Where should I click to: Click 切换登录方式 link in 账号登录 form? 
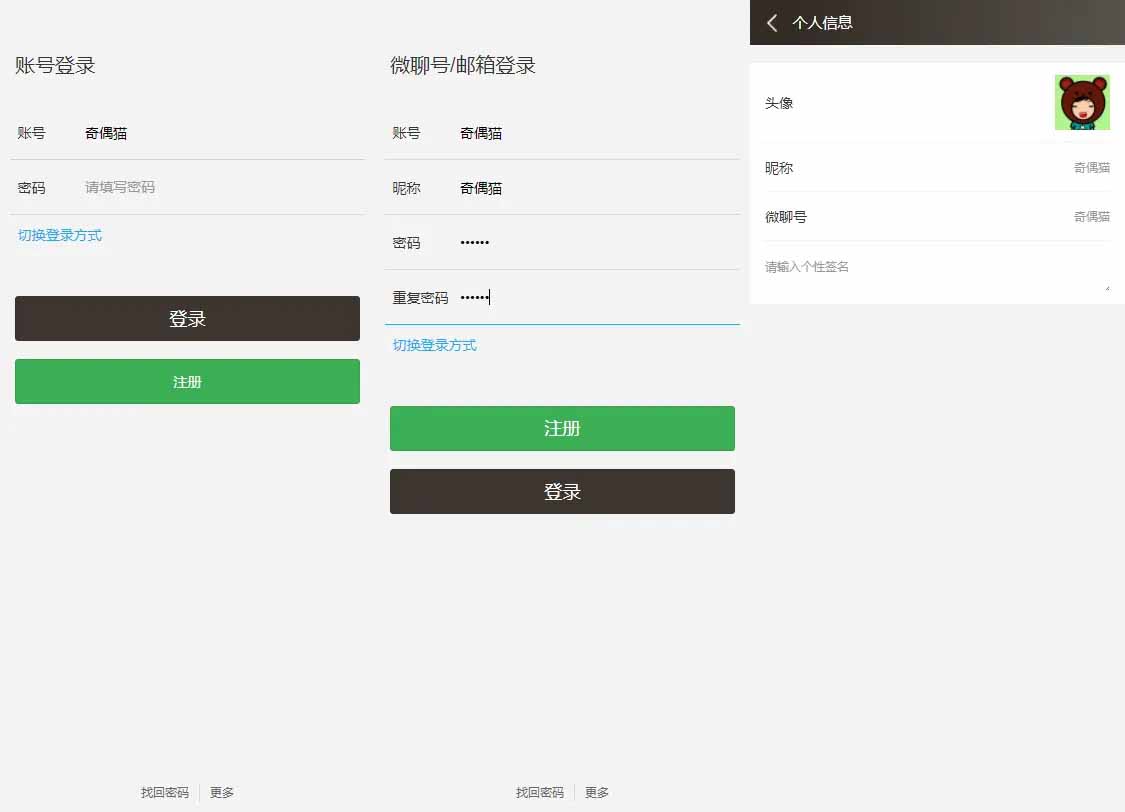[60, 236]
